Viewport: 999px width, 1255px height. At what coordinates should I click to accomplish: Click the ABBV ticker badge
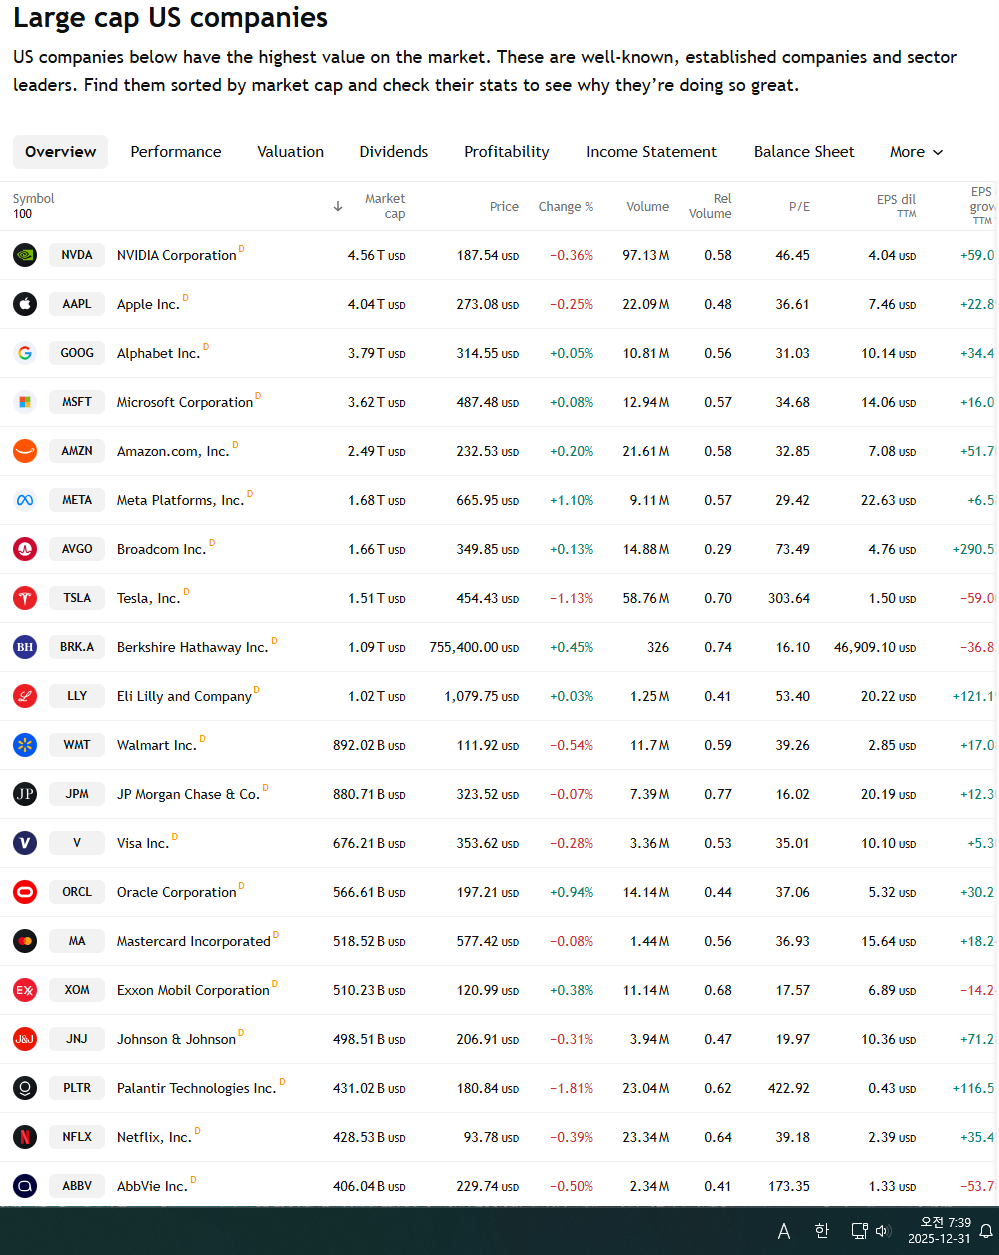(77, 1186)
